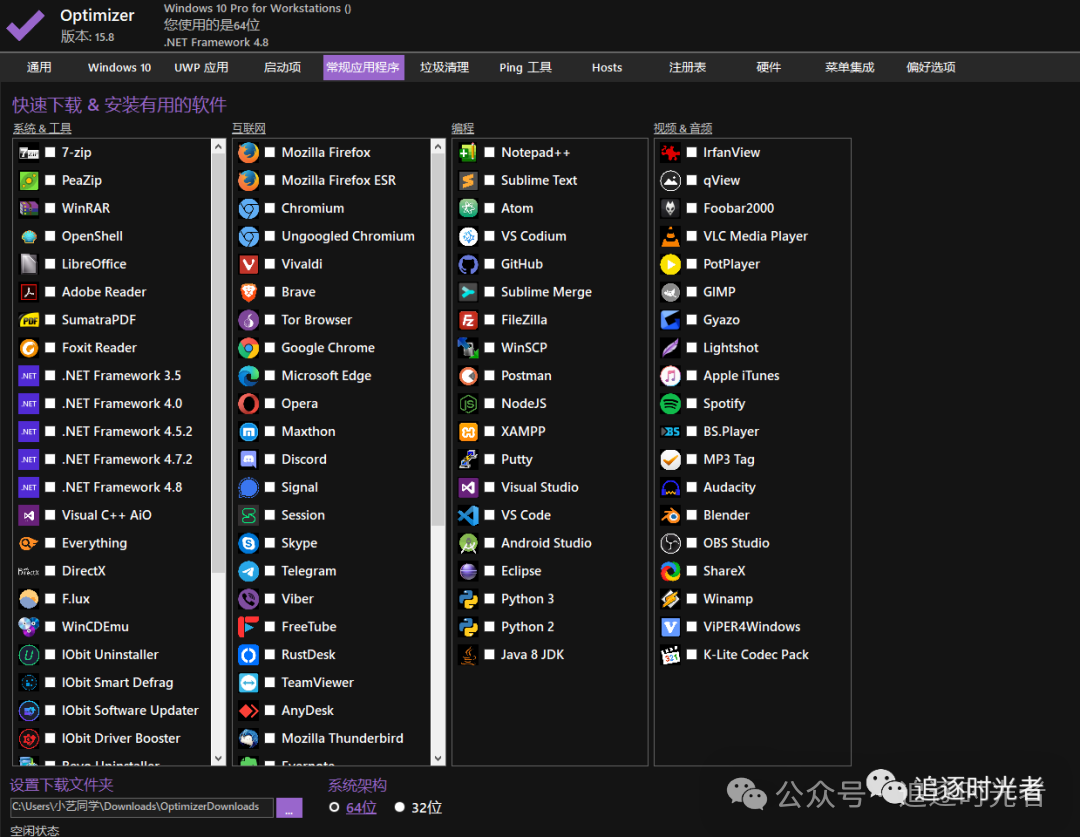
Task: Click the VLC Media Player cone icon
Action: click(x=670, y=236)
